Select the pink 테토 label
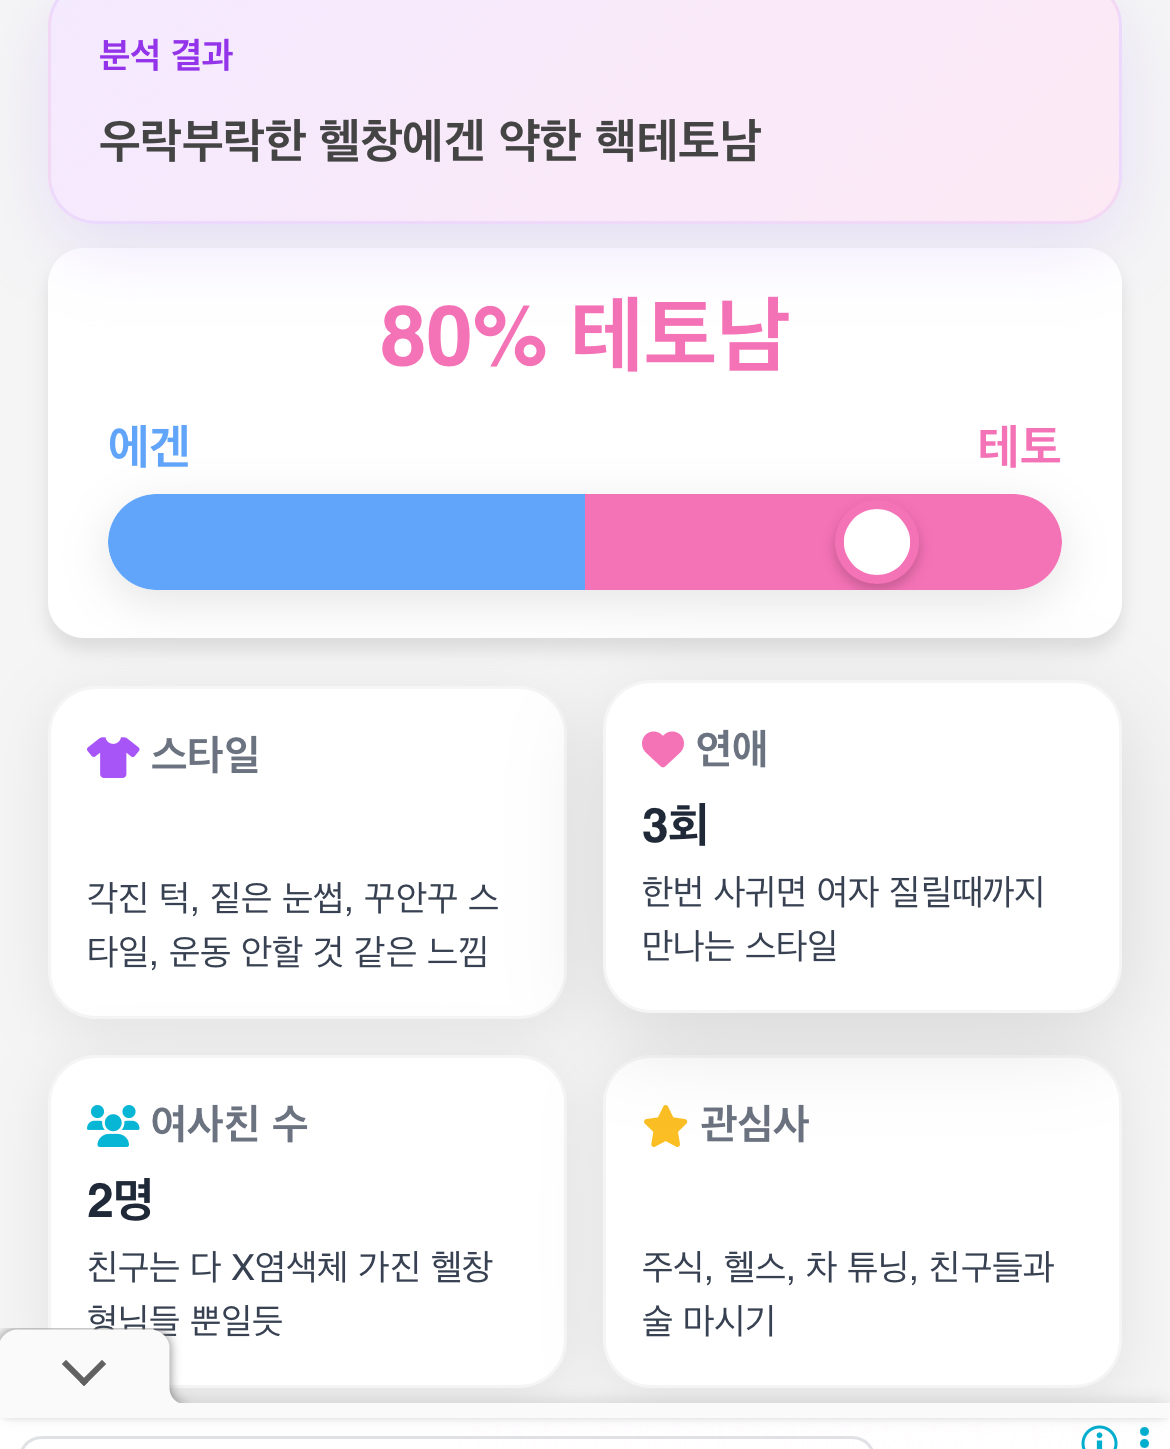The width and height of the screenshot is (1170, 1449). click(x=1019, y=445)
